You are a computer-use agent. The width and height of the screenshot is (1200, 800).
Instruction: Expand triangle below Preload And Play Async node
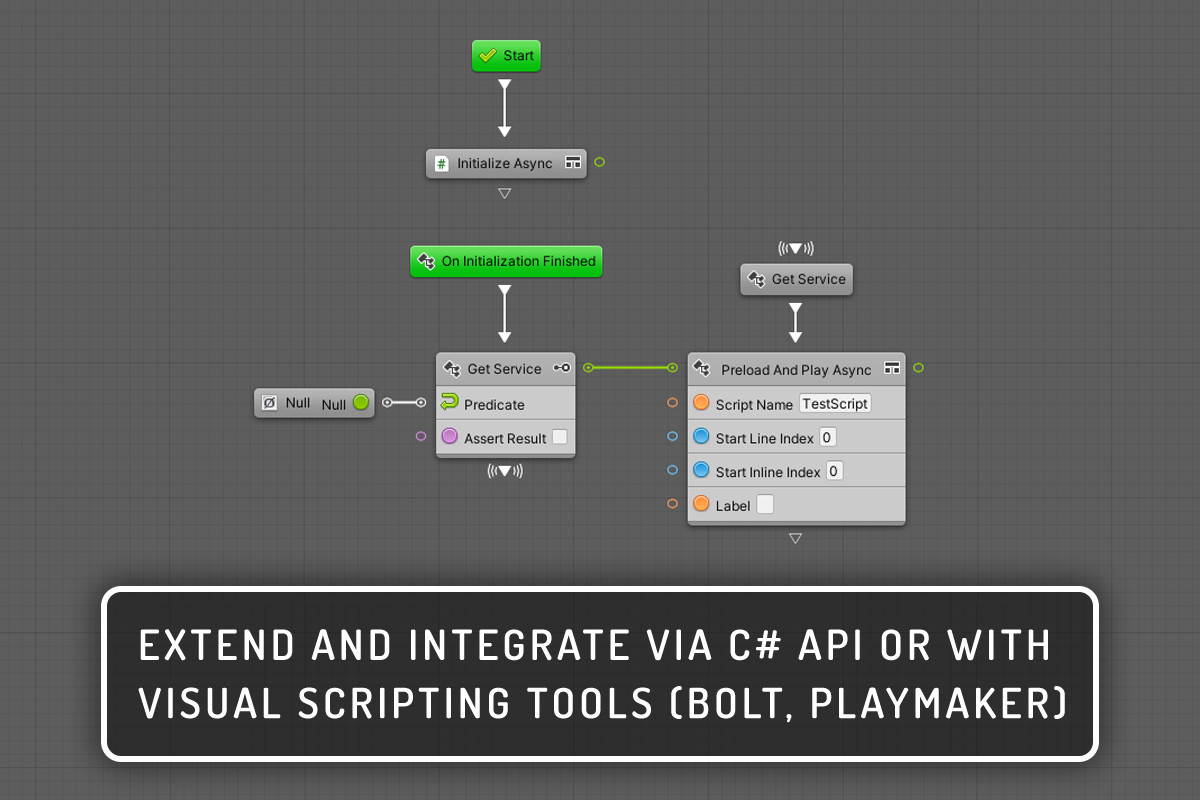[x=796, y=538]
